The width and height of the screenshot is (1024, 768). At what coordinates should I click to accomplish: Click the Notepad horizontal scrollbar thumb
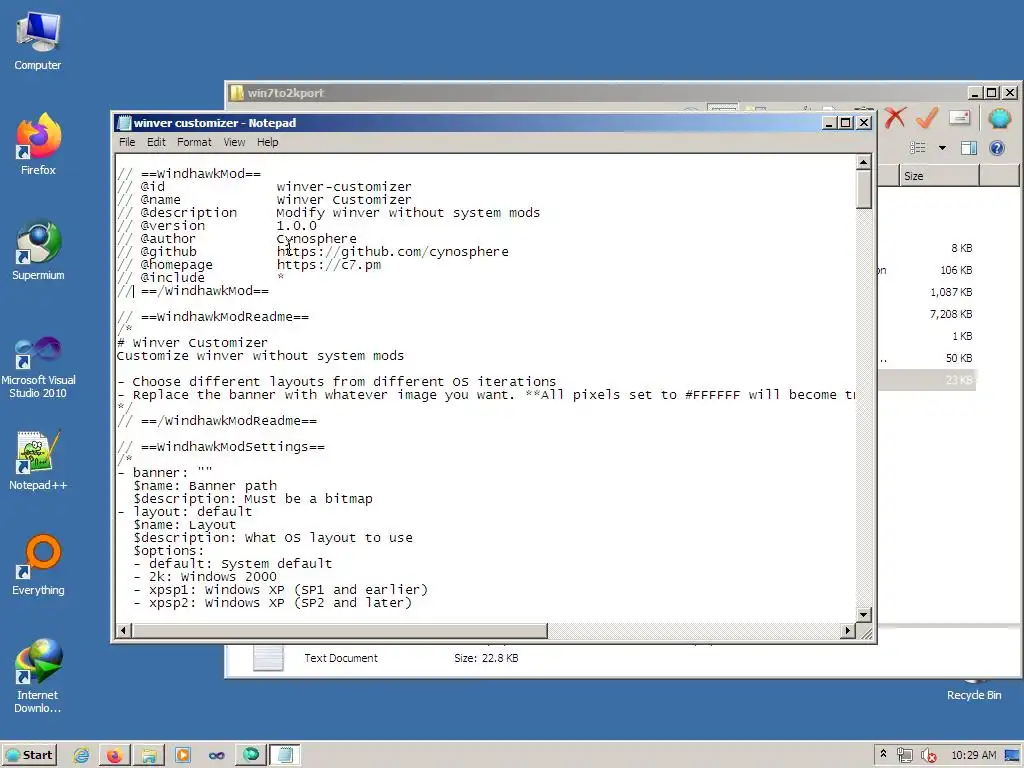pos(339,630)
